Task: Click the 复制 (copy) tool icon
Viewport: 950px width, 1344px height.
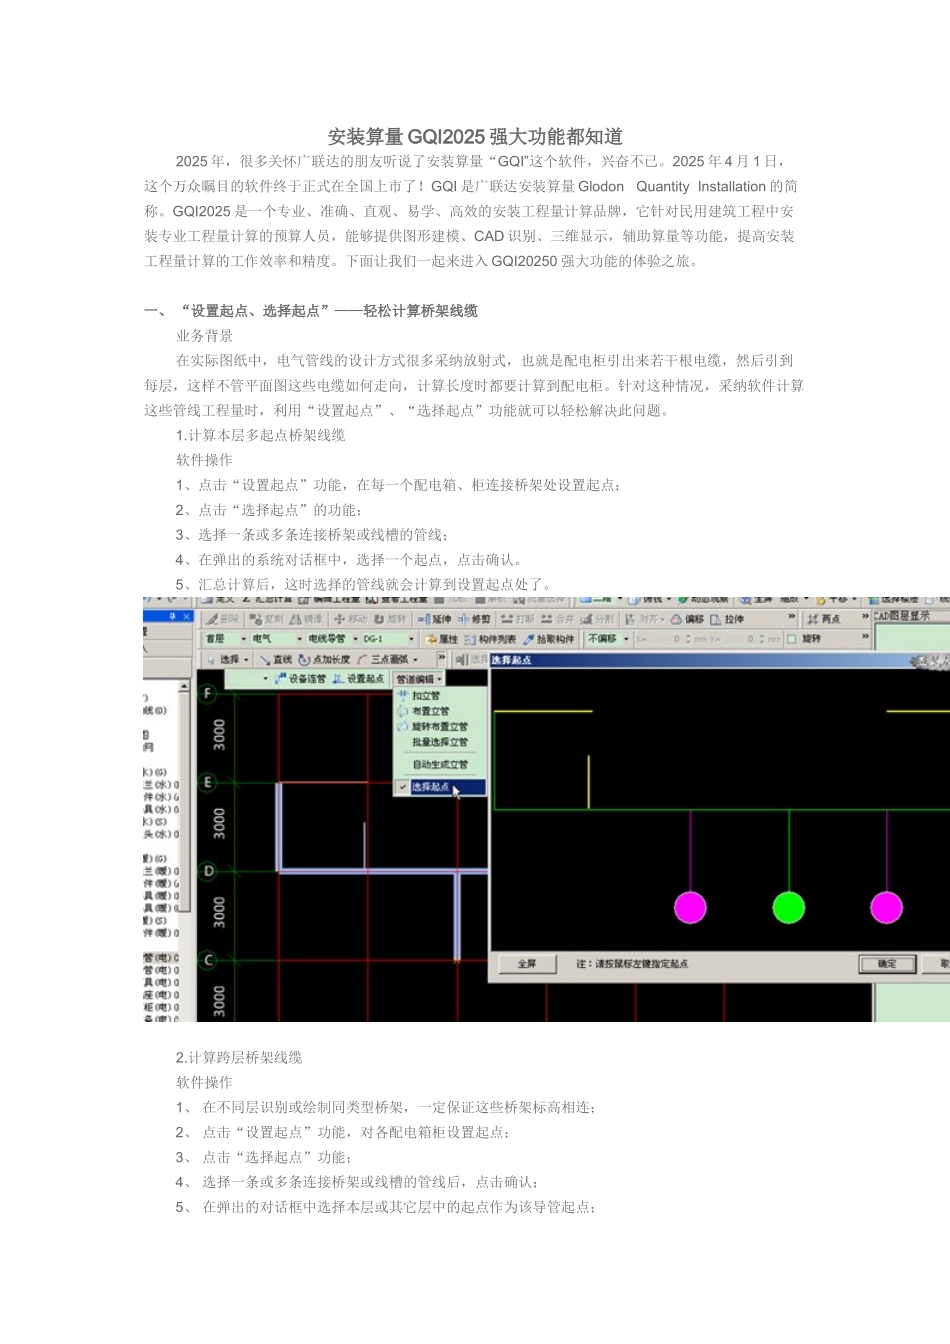Action: point(267,619)
